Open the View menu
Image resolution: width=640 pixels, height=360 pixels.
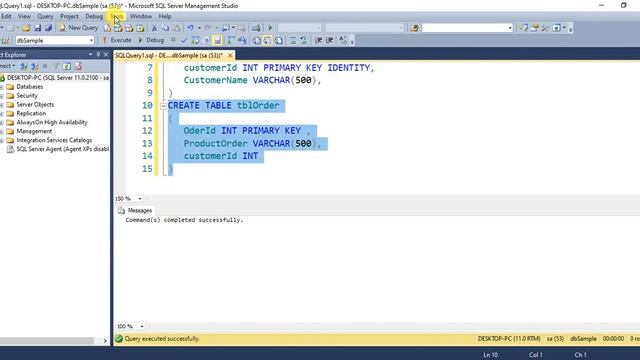click(24, 16)
